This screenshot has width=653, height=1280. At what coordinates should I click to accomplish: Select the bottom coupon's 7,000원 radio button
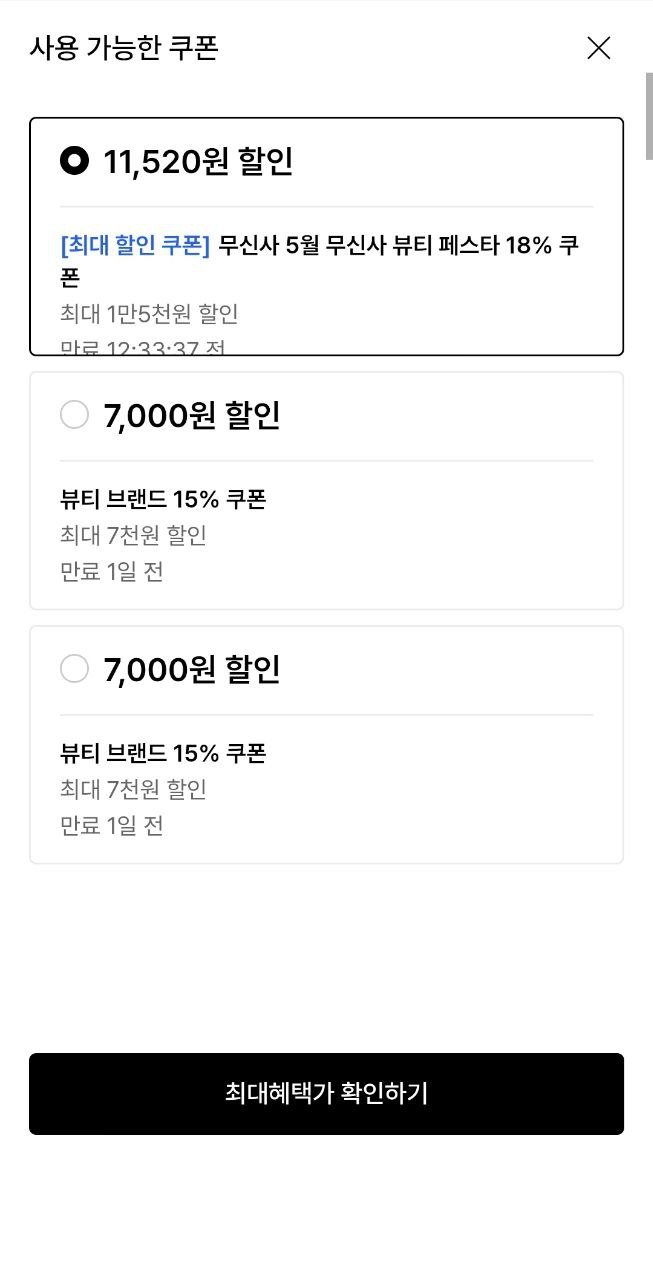point(75,669)
